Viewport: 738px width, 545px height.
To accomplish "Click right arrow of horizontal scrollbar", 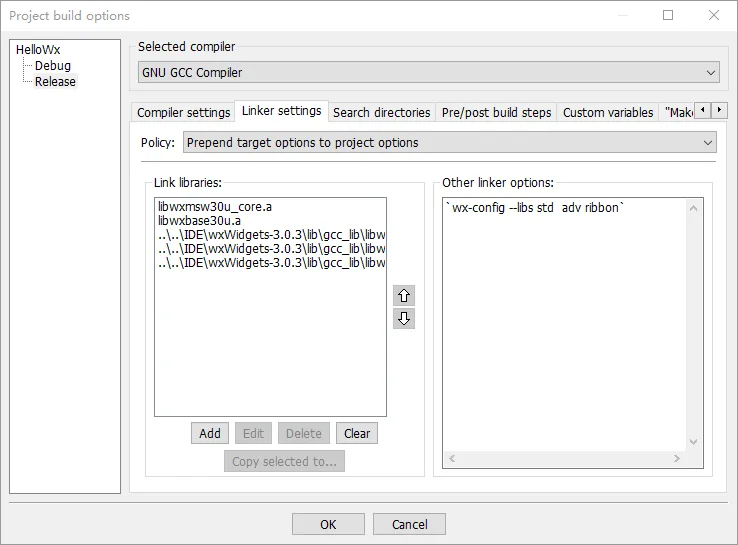I will click(677, 458).
